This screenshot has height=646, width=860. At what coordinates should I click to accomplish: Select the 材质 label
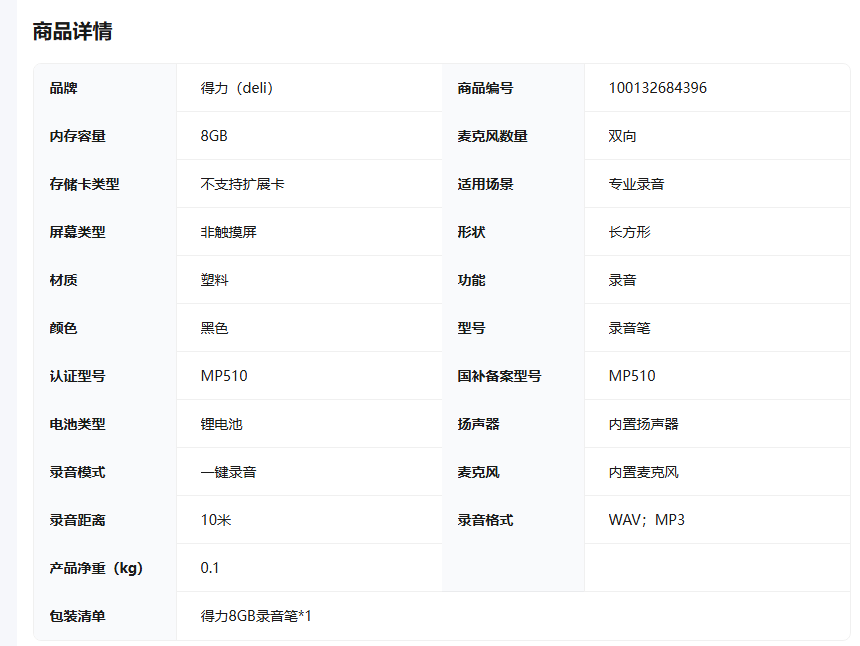tap(64, 280)
